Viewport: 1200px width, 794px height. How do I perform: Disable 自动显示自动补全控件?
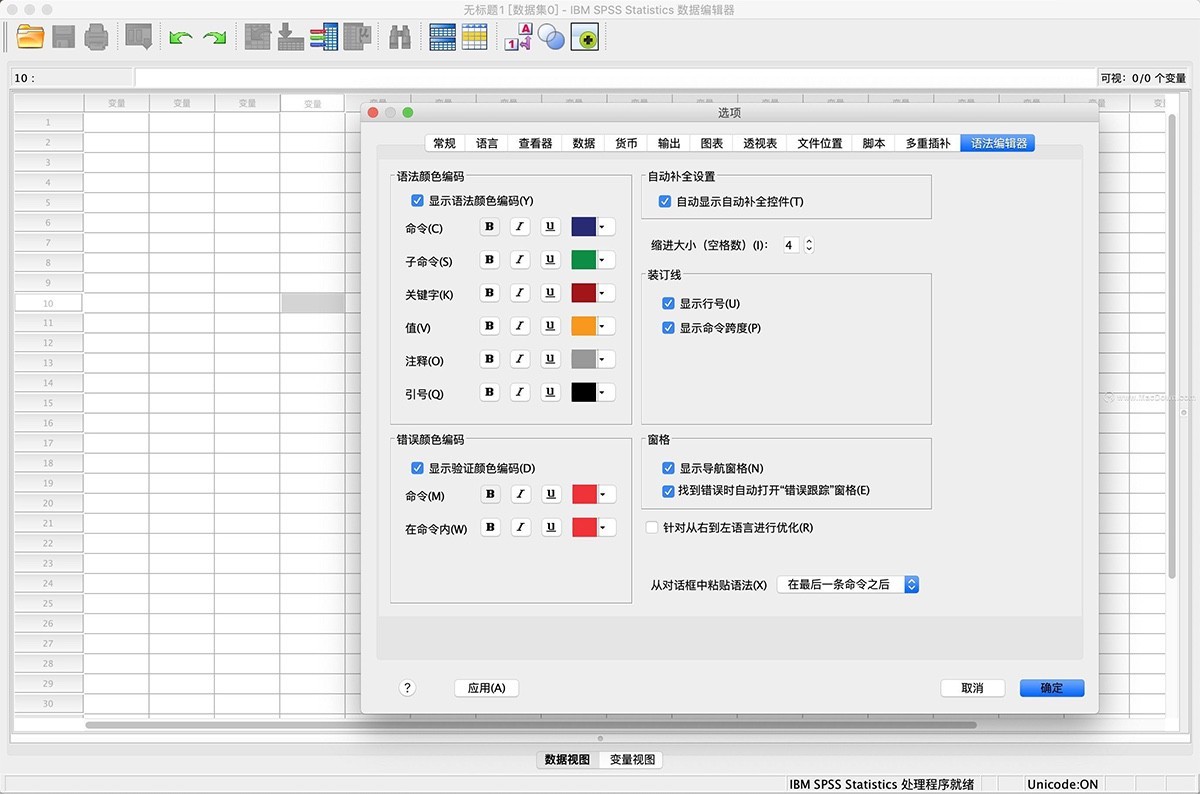coord(665,200)
